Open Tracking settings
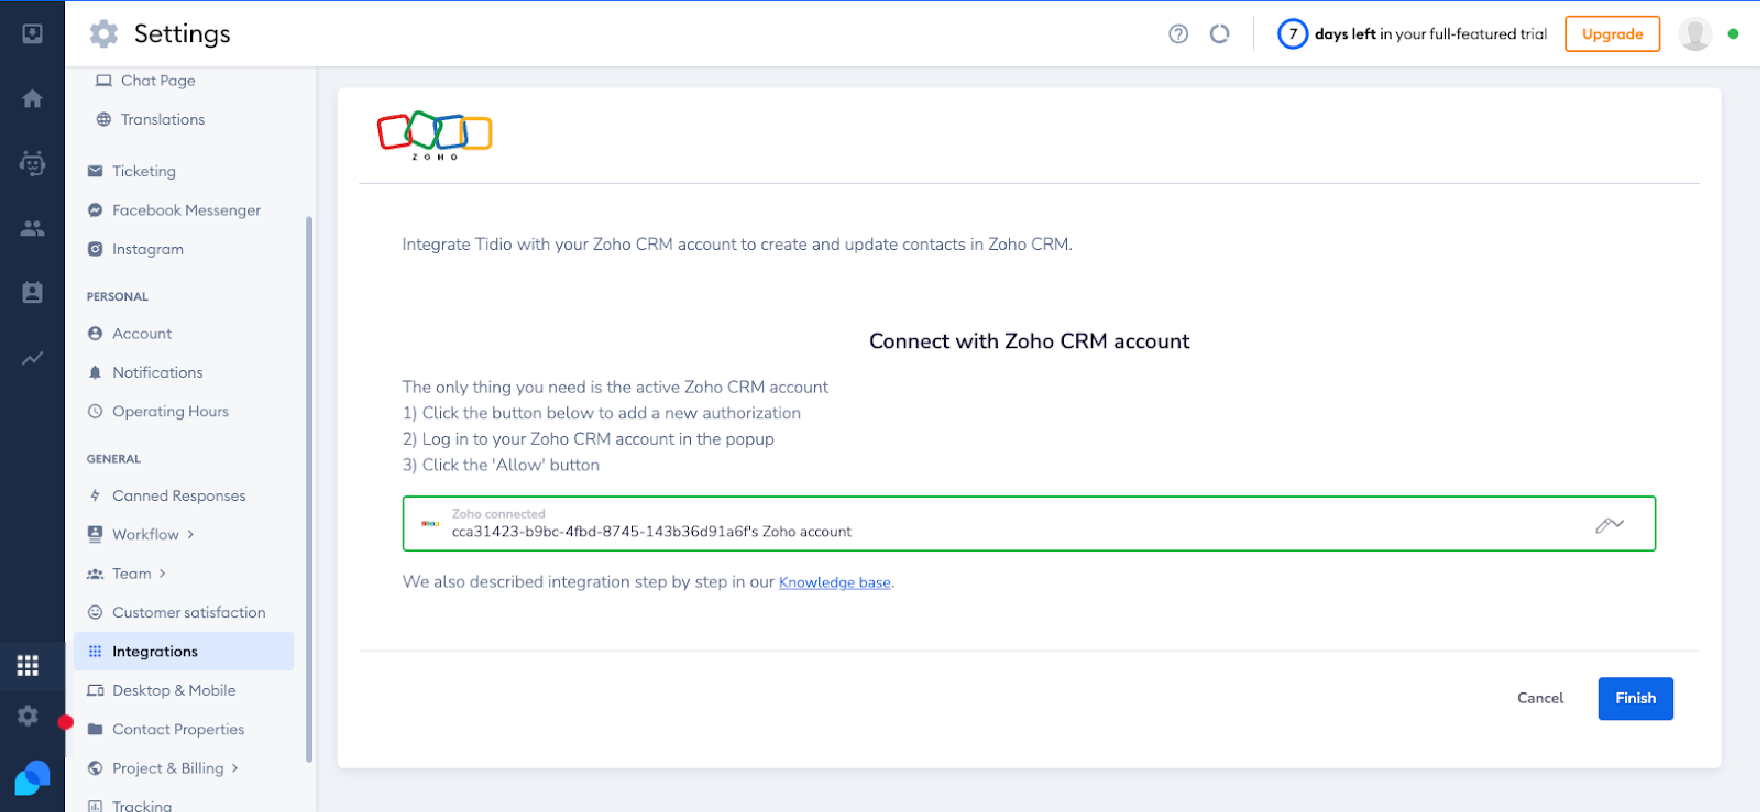This screenshot has width=1760, height=812. (142, 805)
